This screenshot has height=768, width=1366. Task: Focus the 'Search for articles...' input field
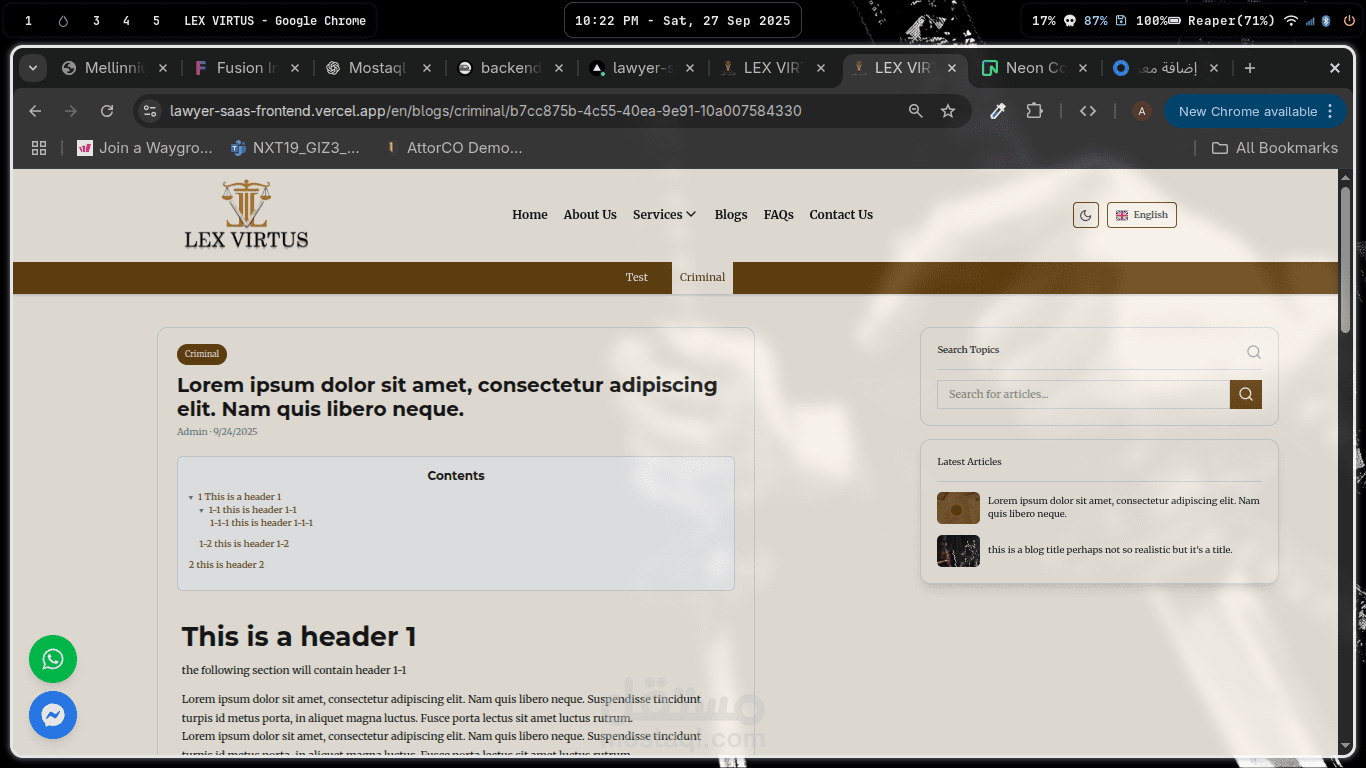coord(1083,394)
